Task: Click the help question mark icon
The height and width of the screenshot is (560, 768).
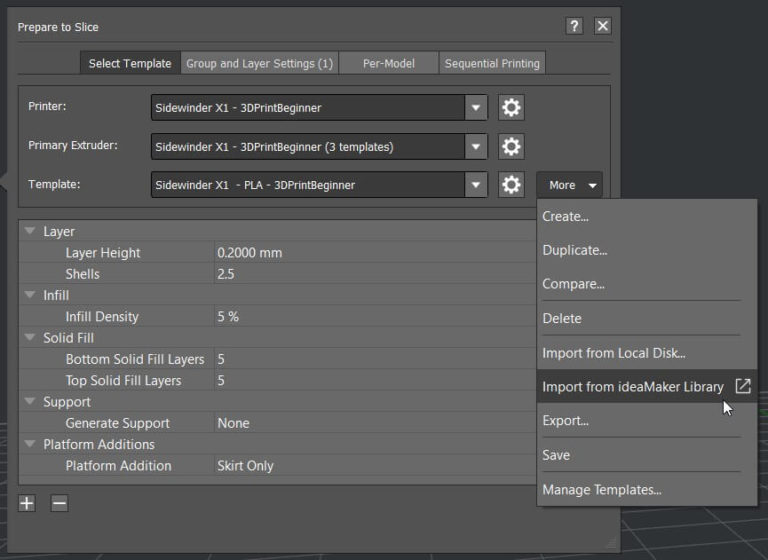Action: 574,26
